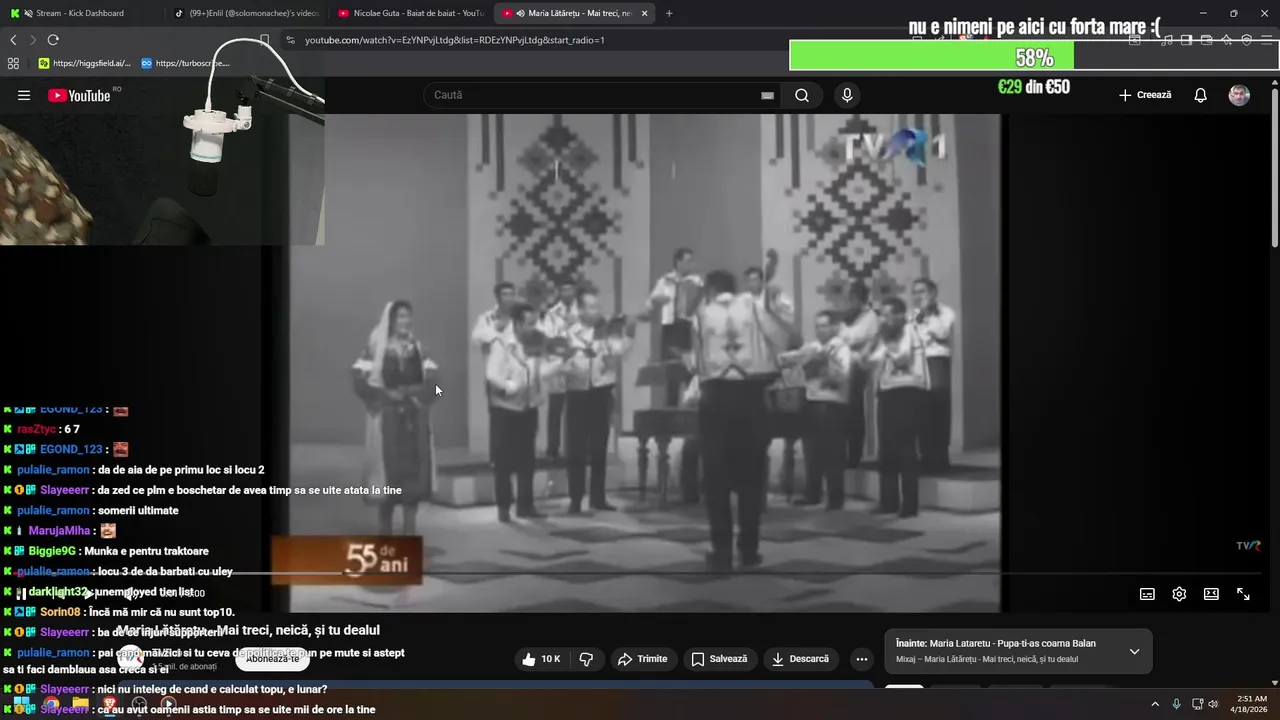1280x720 pixels.
Task: Click the Abonează-te subscribe button
Action: [272, 659]
